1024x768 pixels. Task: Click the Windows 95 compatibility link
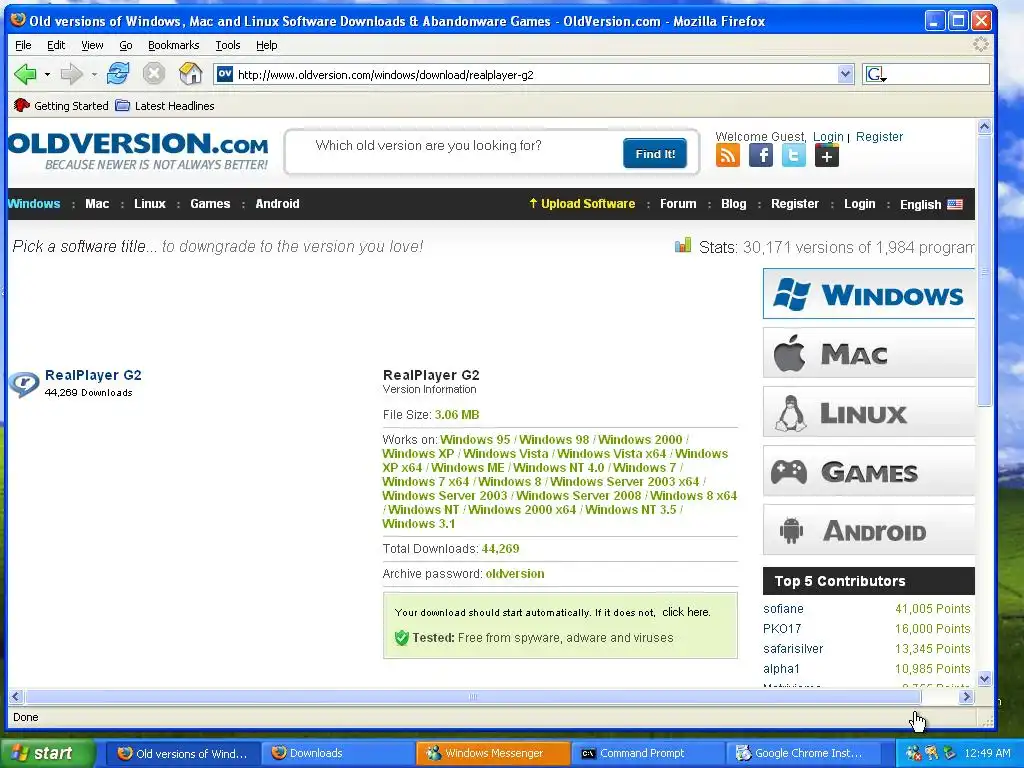coord(475,440)
